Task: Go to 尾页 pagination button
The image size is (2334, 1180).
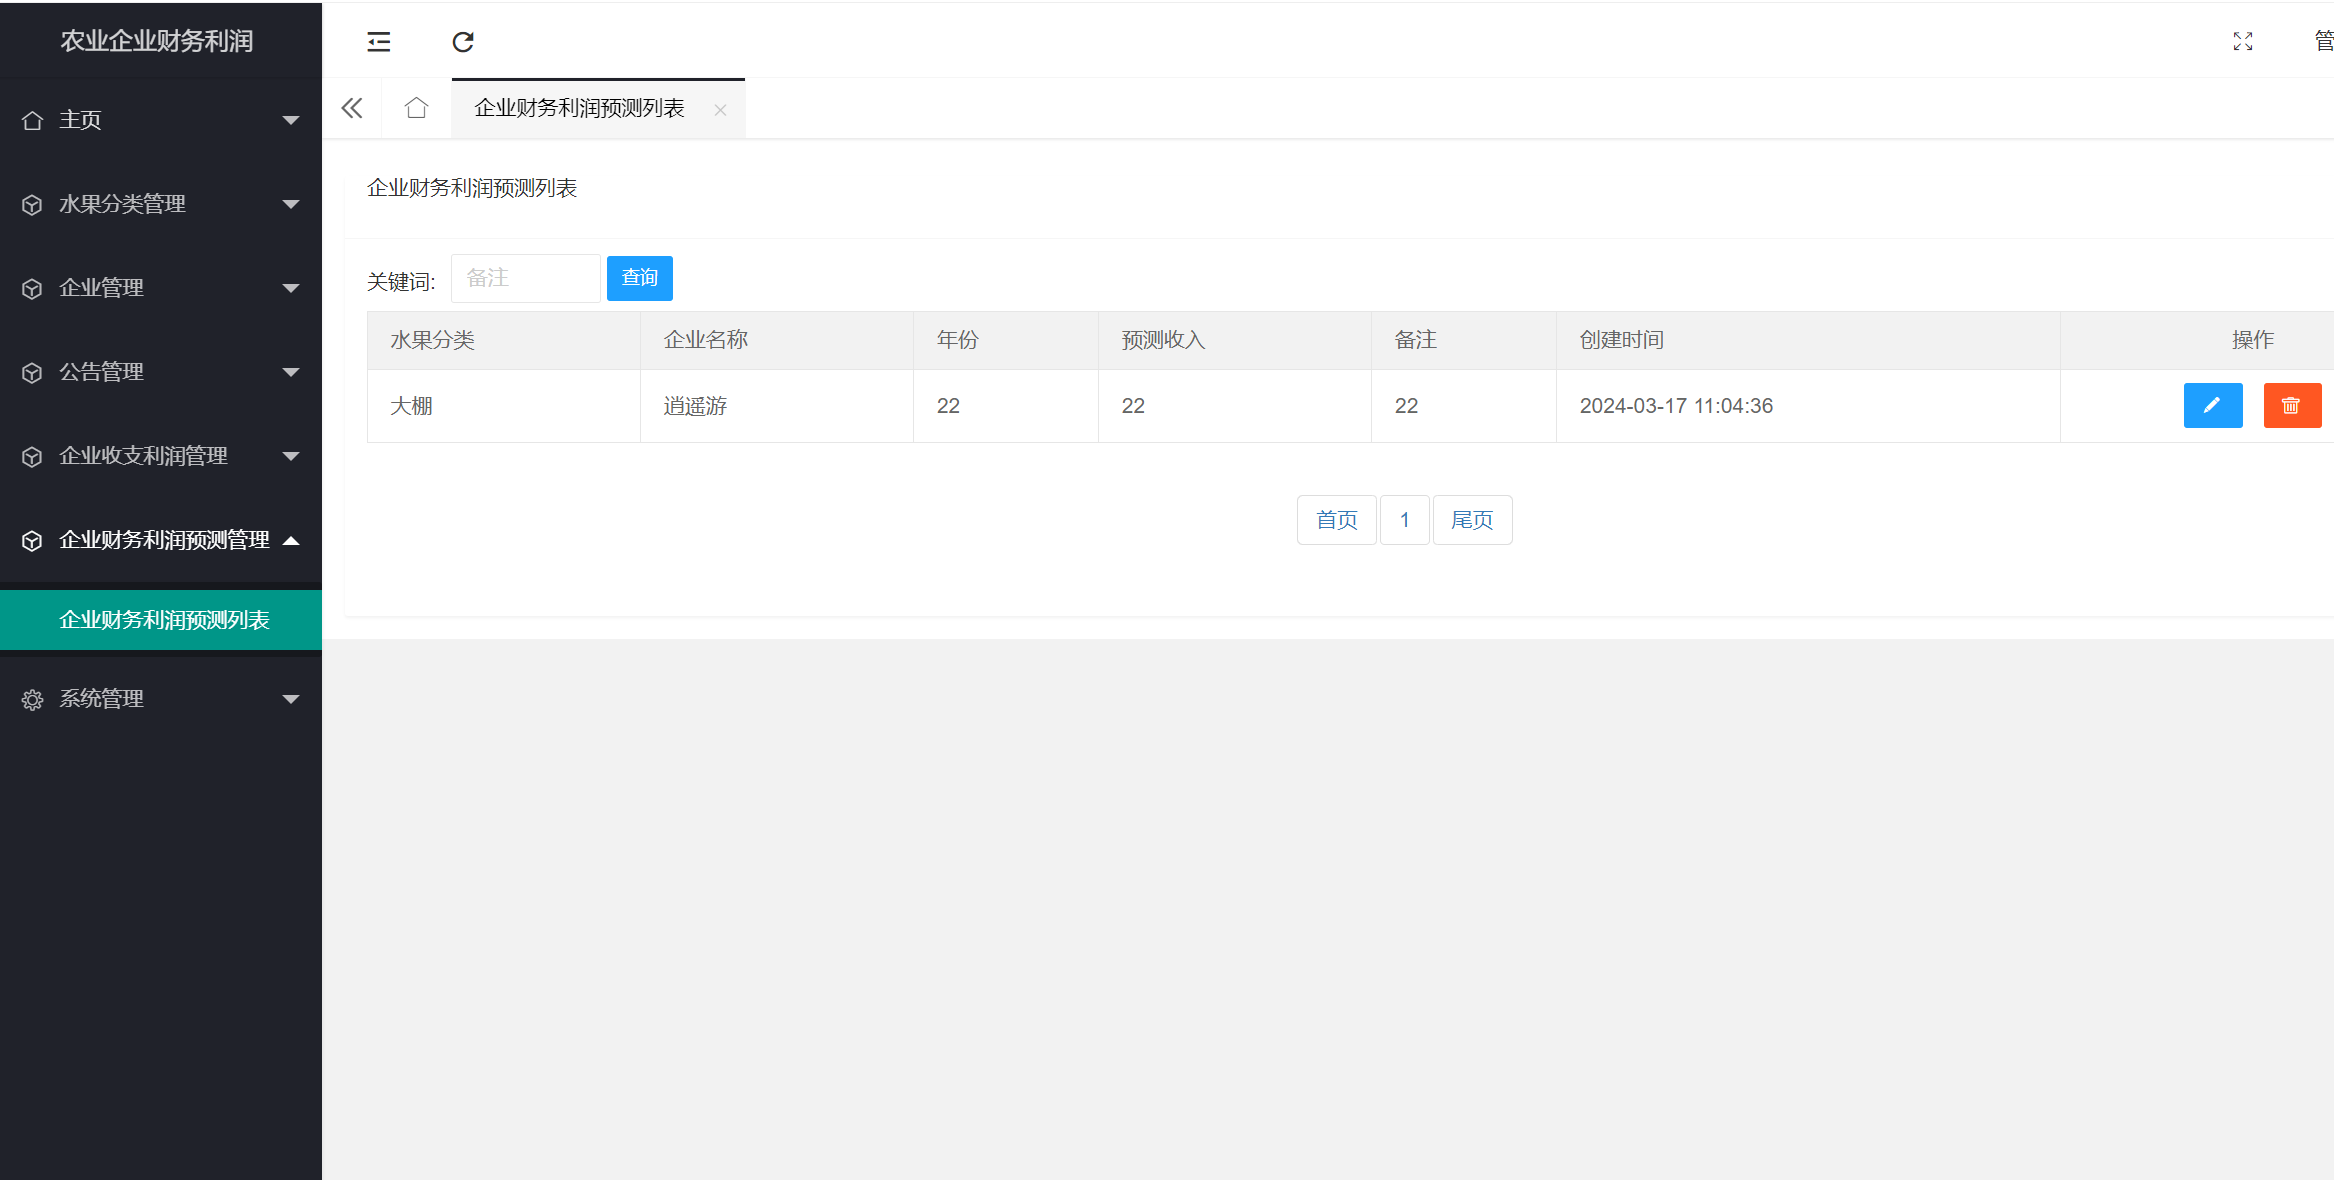Action: point(1471,520)
